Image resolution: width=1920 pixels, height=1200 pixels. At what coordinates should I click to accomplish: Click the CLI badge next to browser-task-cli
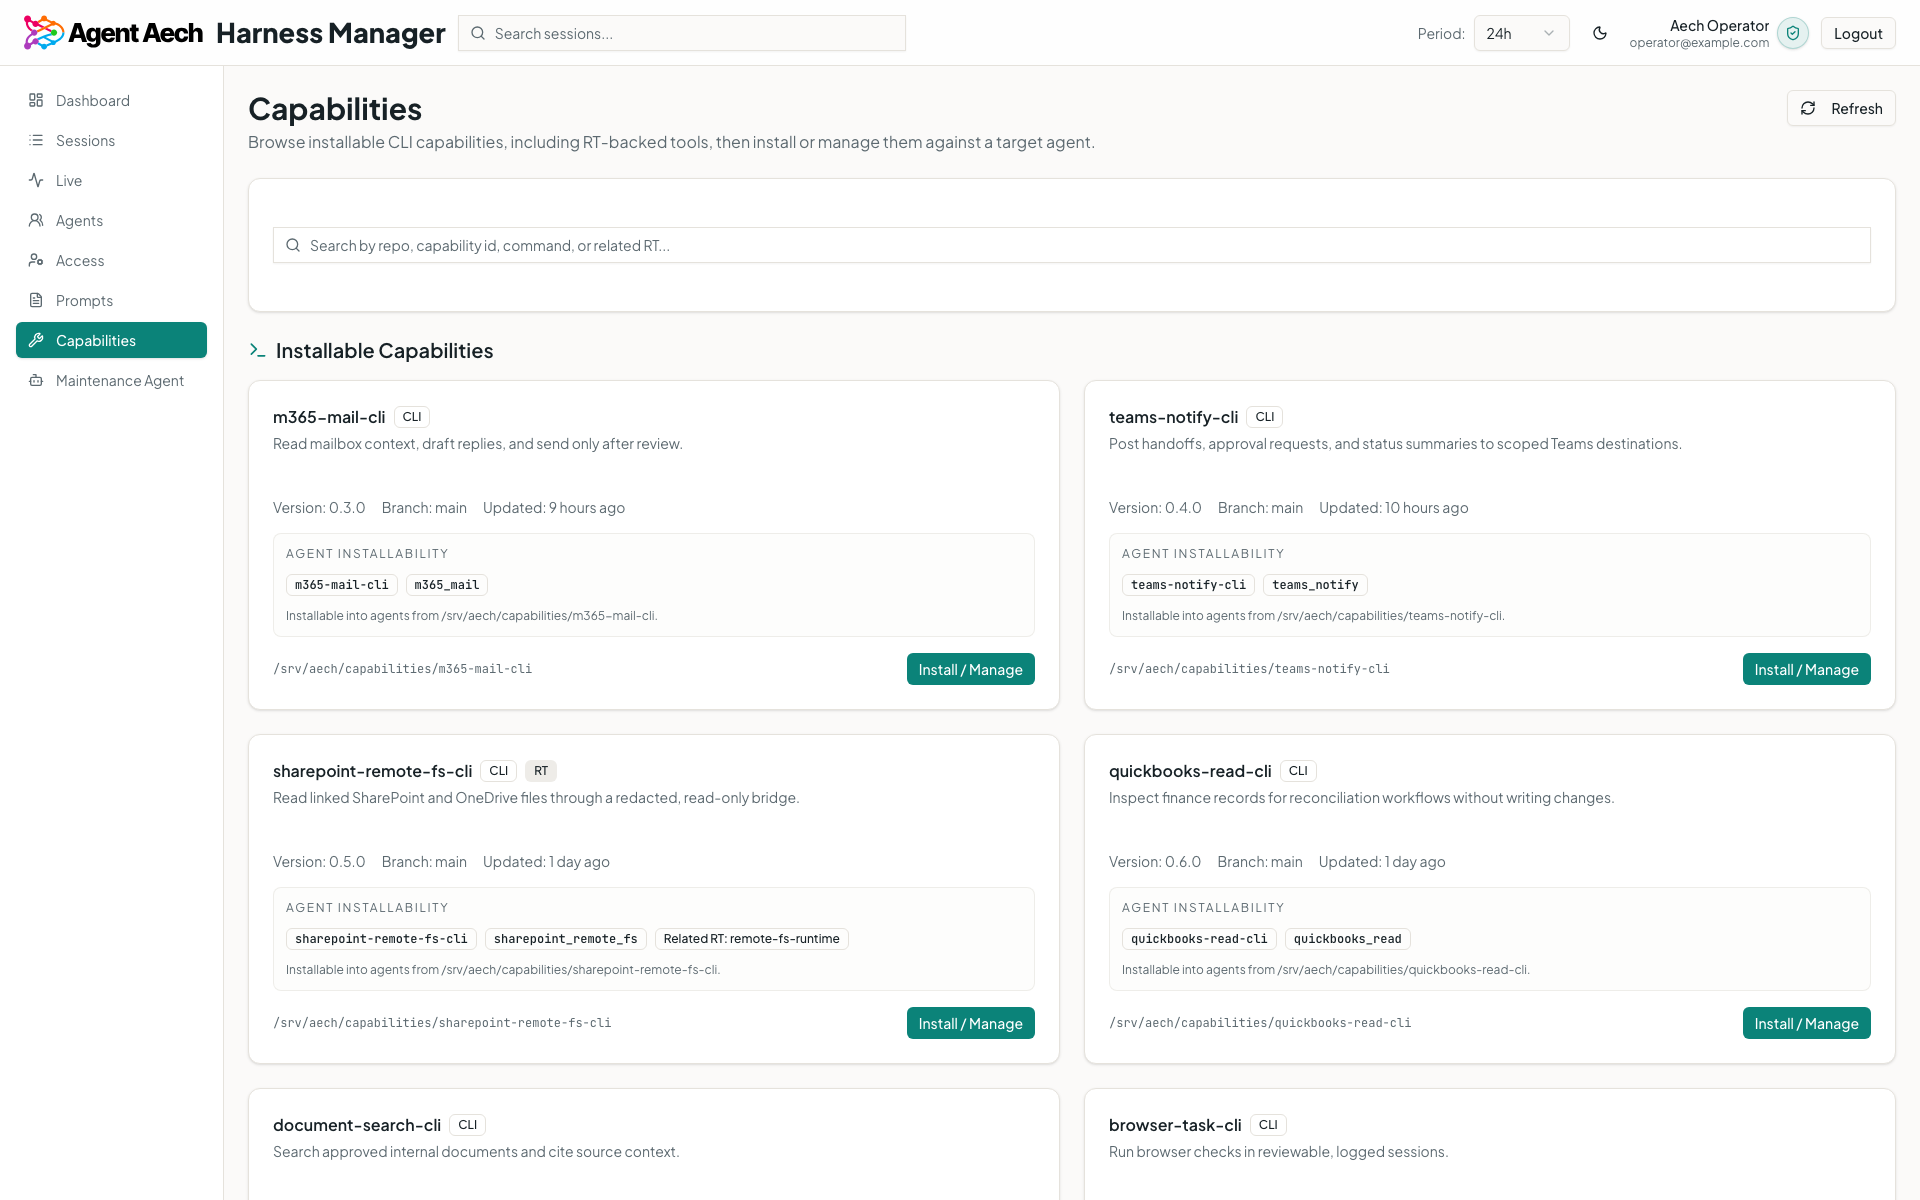click(x=1268, y=1125)
